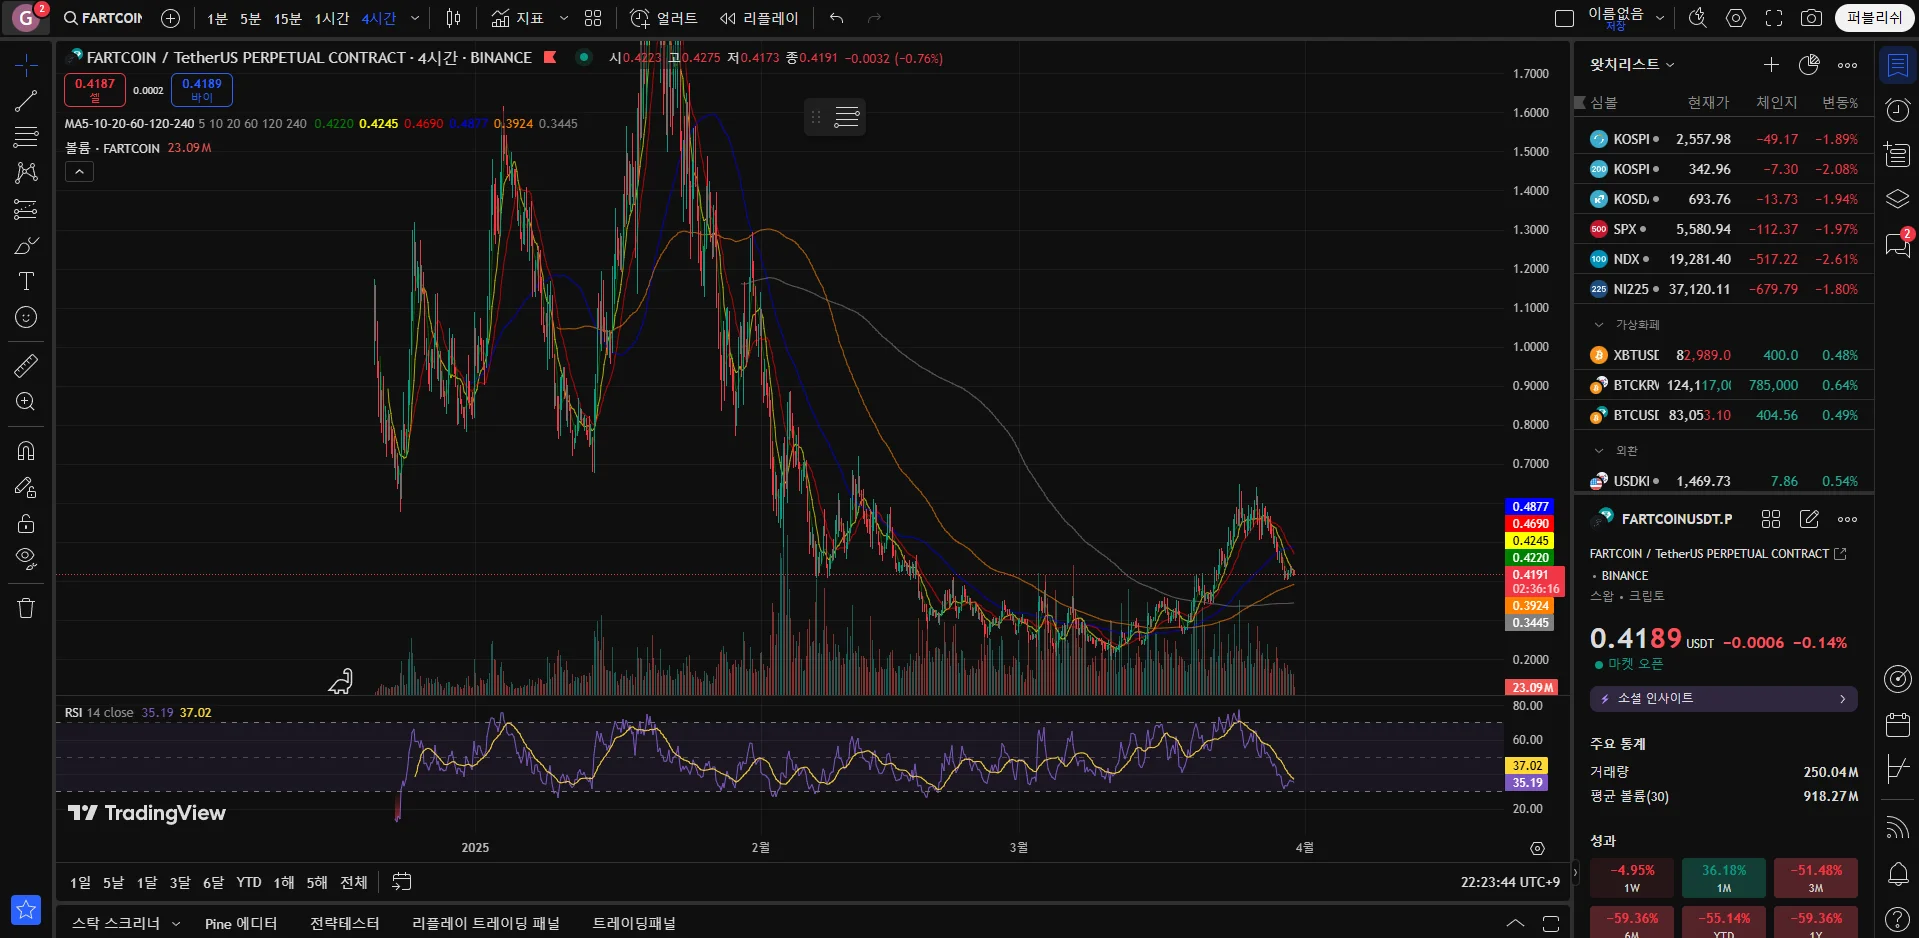
Task: Collapse the 가상화폐 watchlist section
Action: click(x=1599, y=325)
